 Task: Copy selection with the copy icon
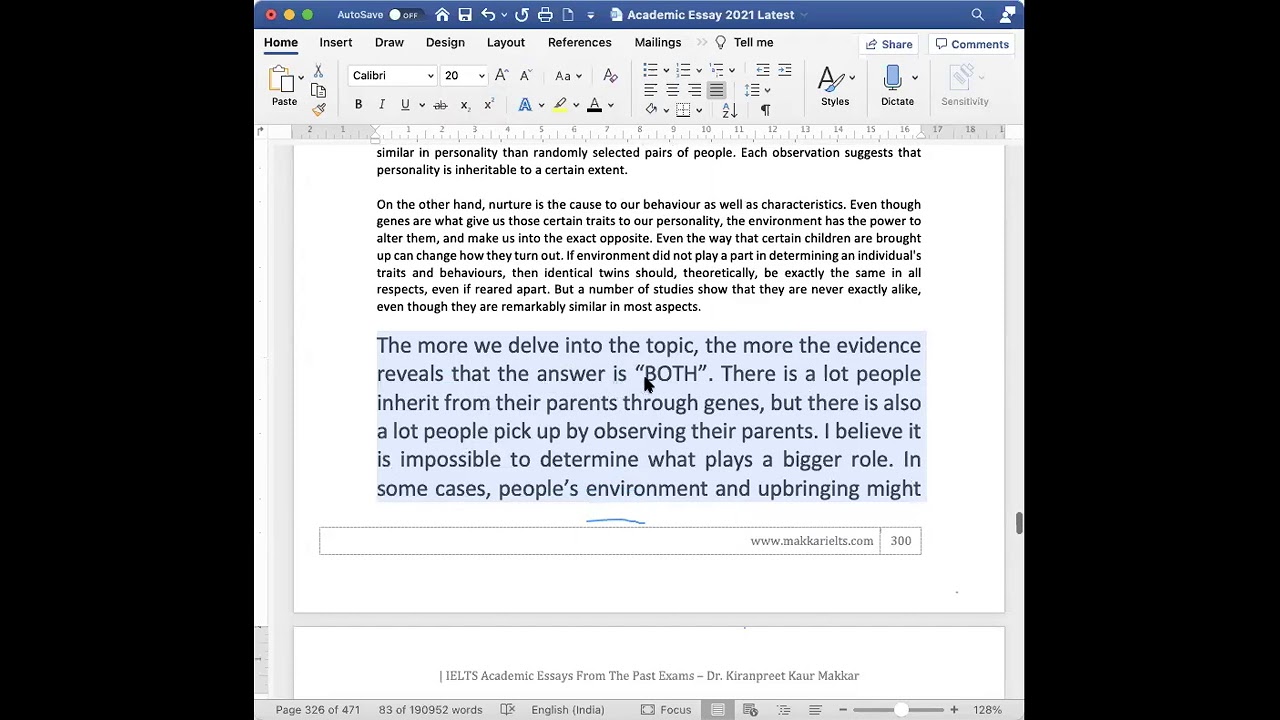point(318,91)
